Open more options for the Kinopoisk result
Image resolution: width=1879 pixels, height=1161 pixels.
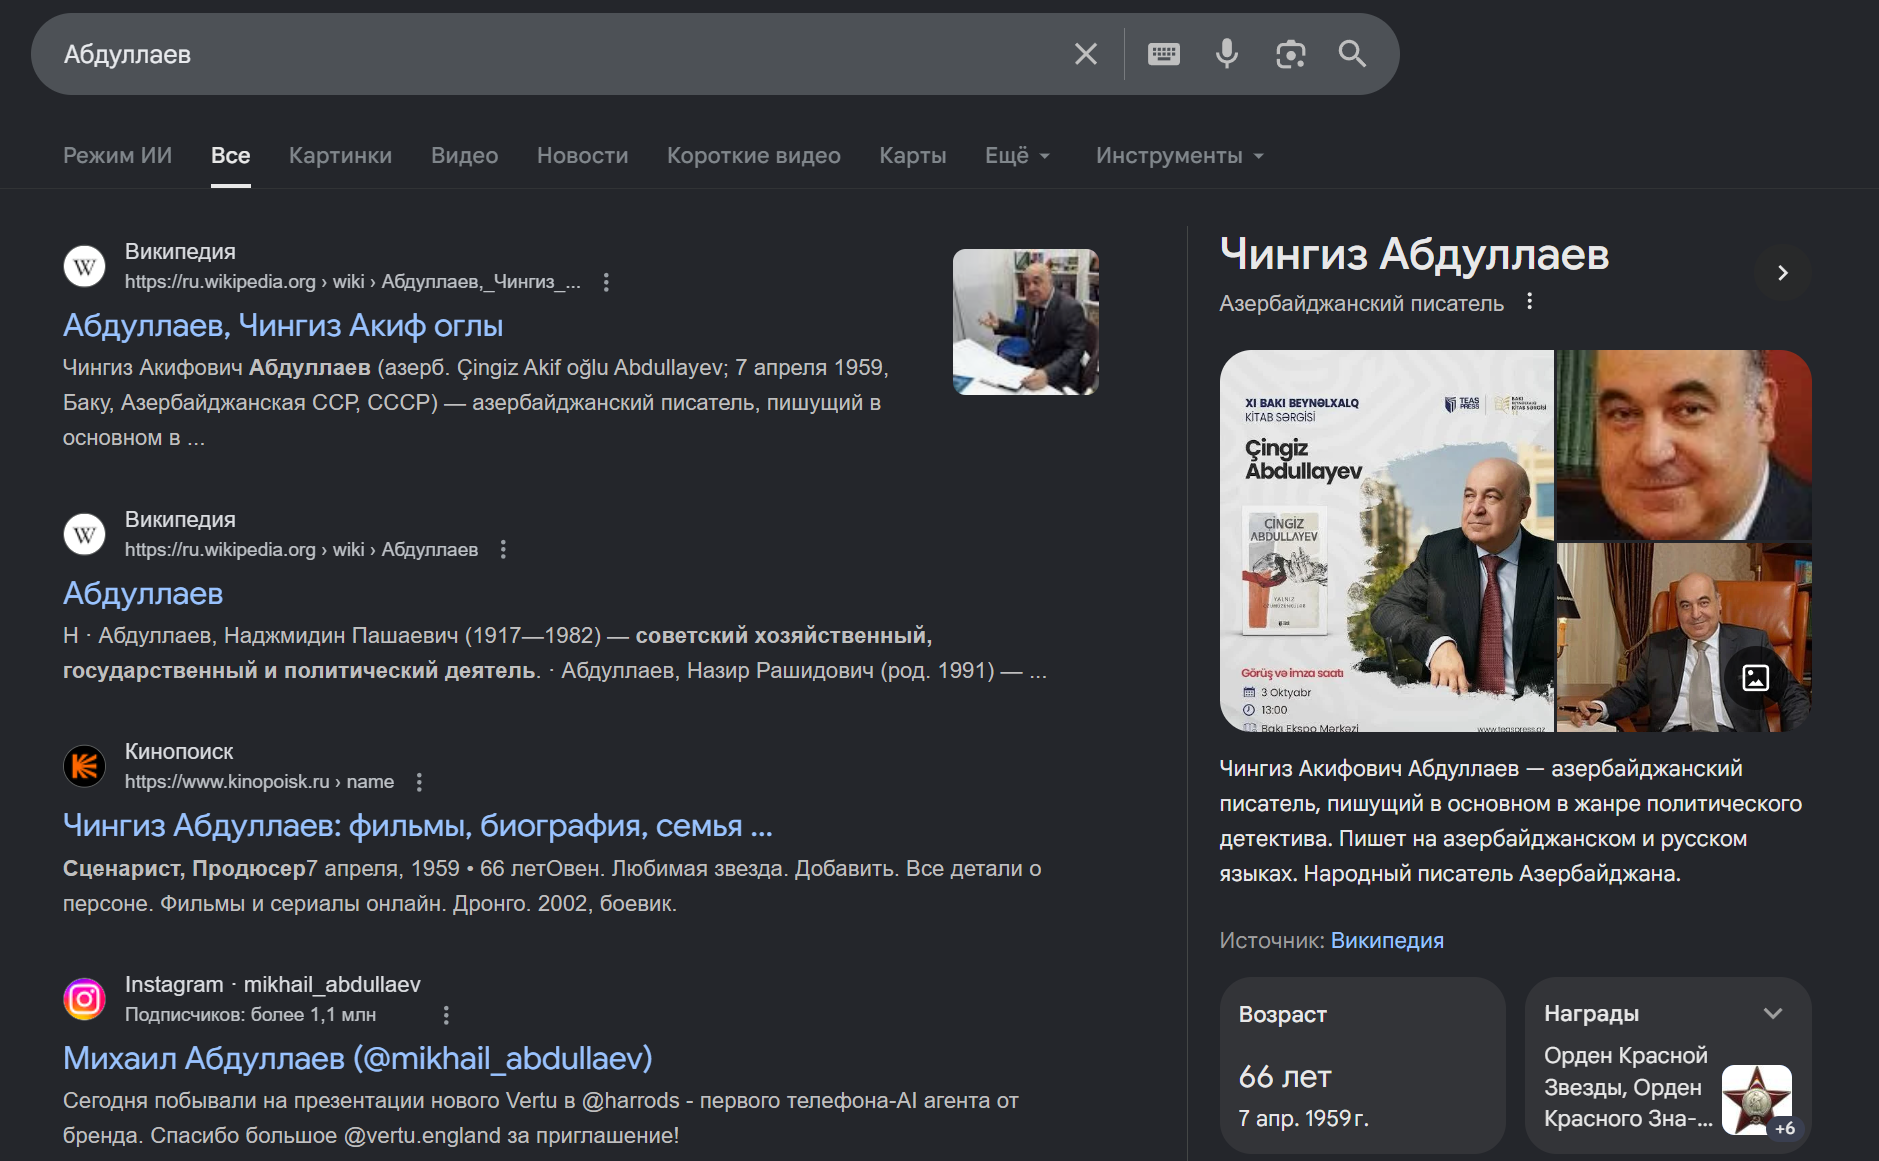[419, 782]
